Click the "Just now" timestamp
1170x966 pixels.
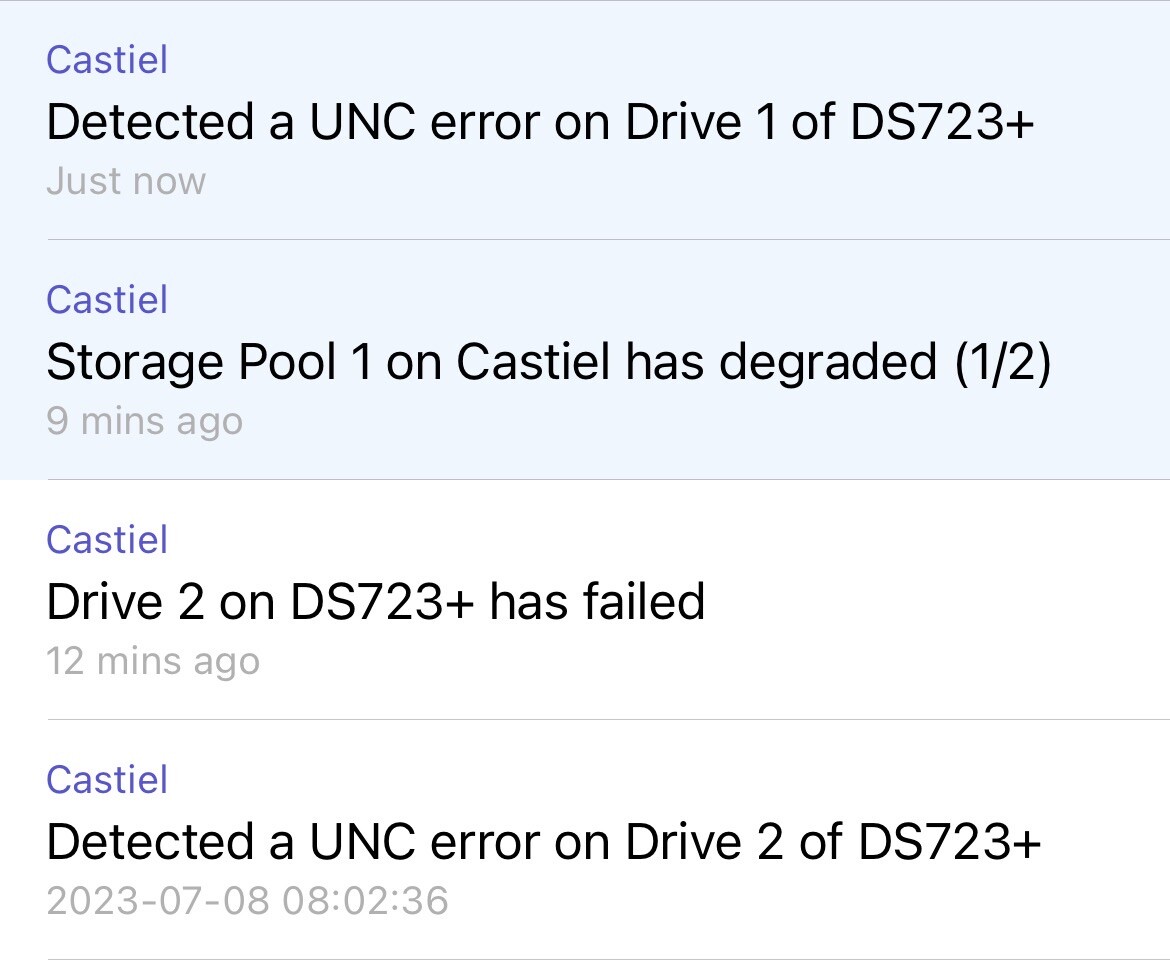[x=126, y=182]
